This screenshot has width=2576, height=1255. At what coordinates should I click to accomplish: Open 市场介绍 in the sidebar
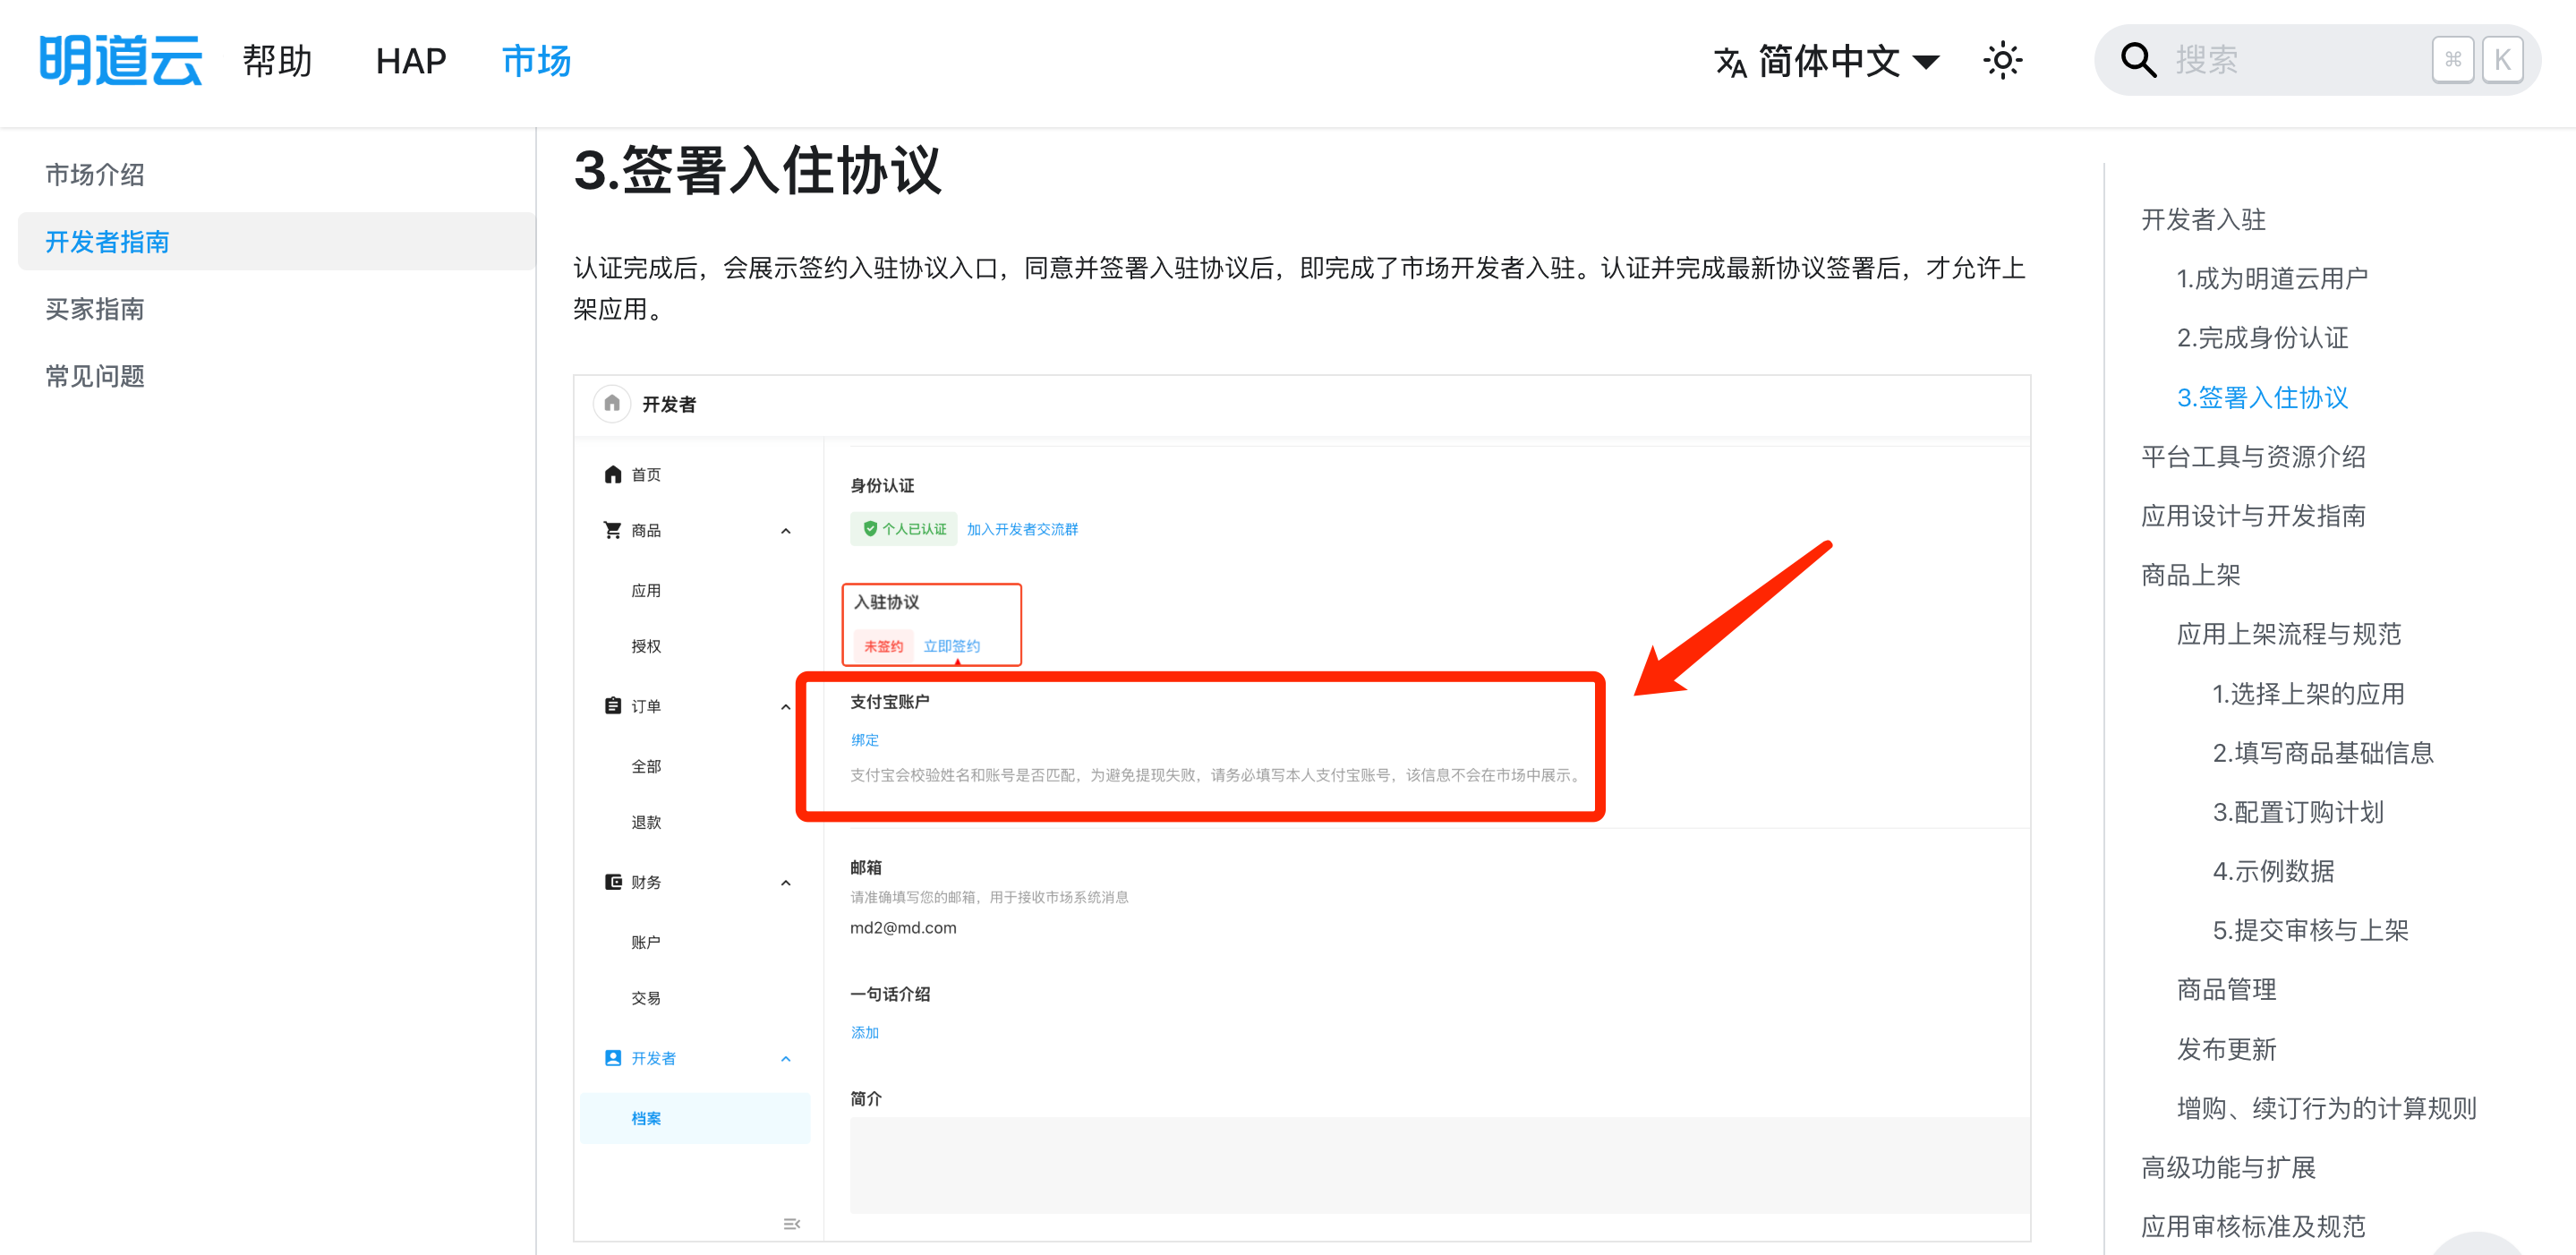point(95,175)
